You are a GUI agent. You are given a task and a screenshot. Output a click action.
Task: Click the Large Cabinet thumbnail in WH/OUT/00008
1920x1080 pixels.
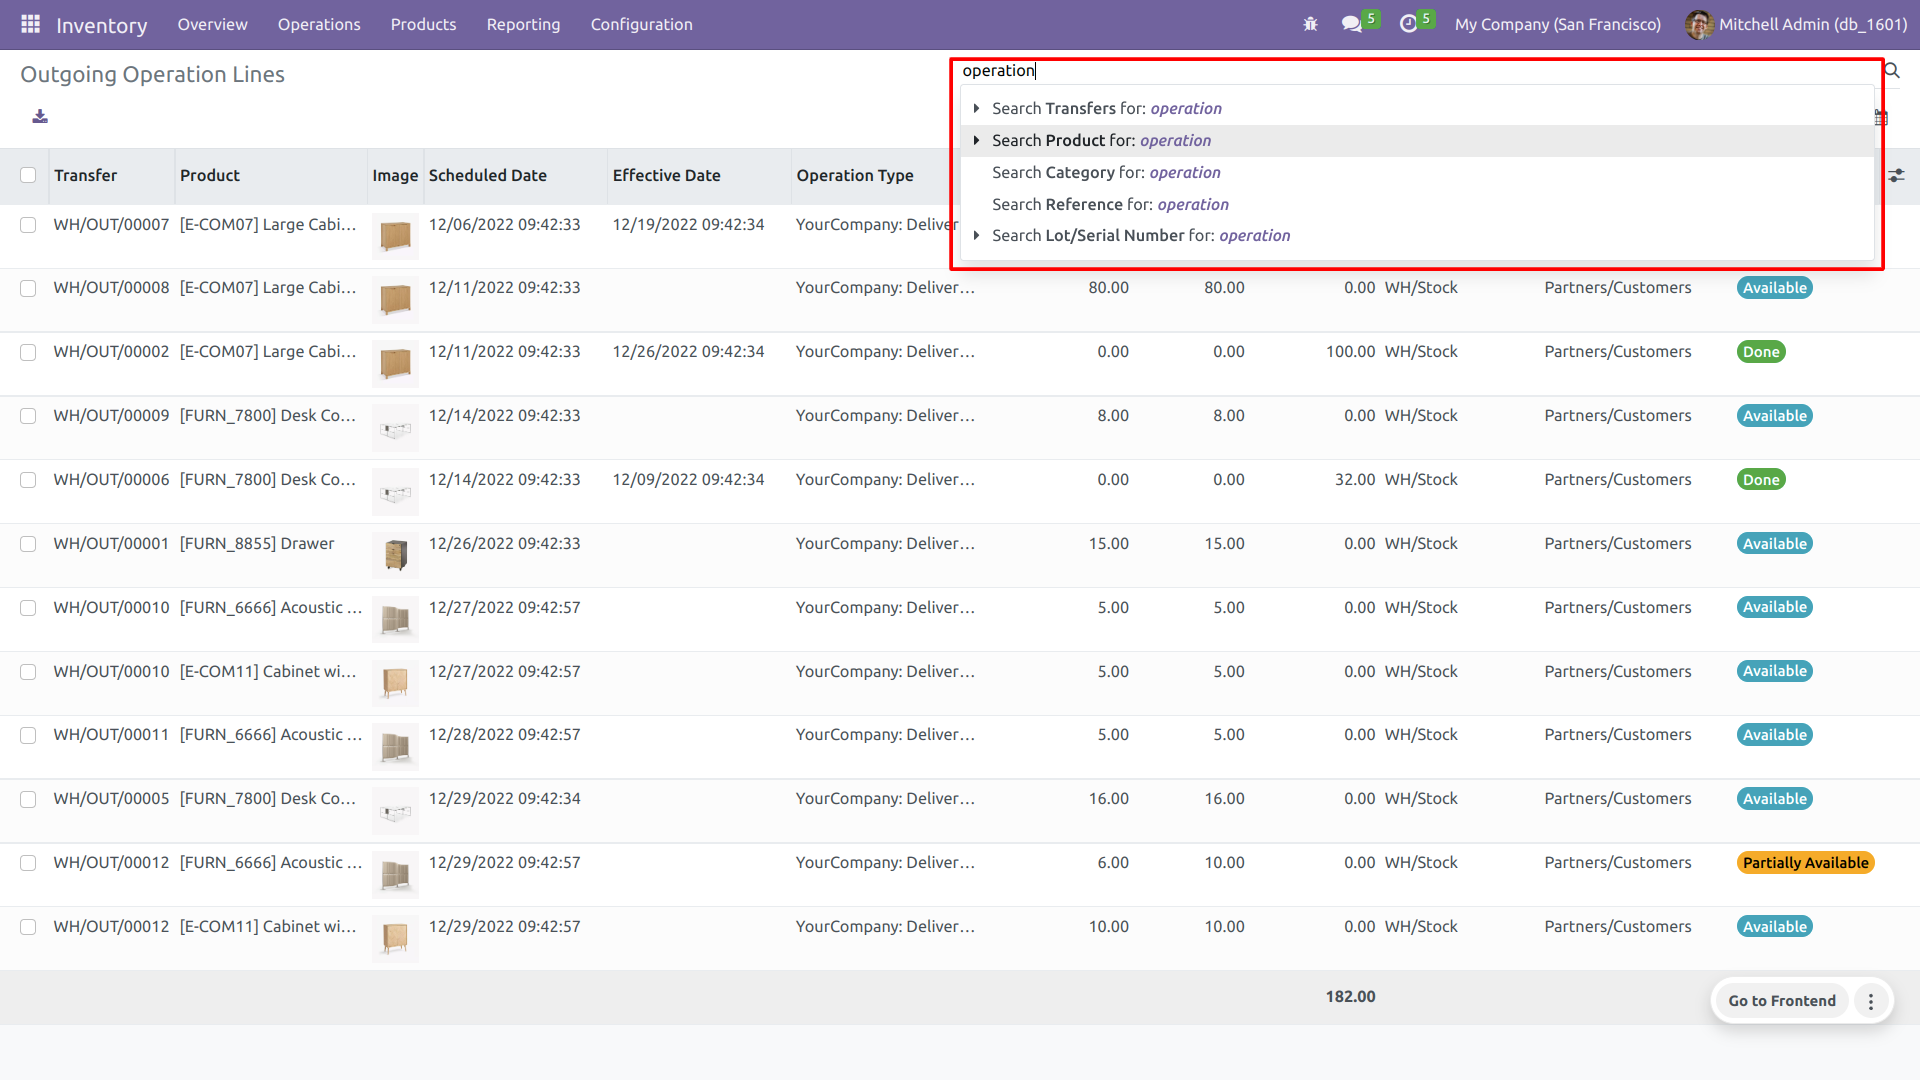pyautogui.click(x=395, y=299)
